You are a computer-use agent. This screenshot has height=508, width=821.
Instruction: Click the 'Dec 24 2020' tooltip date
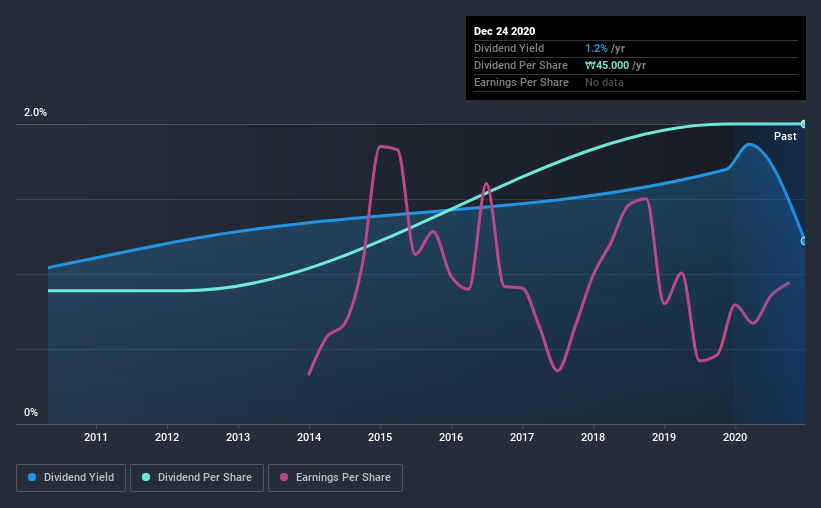(504, 31)
